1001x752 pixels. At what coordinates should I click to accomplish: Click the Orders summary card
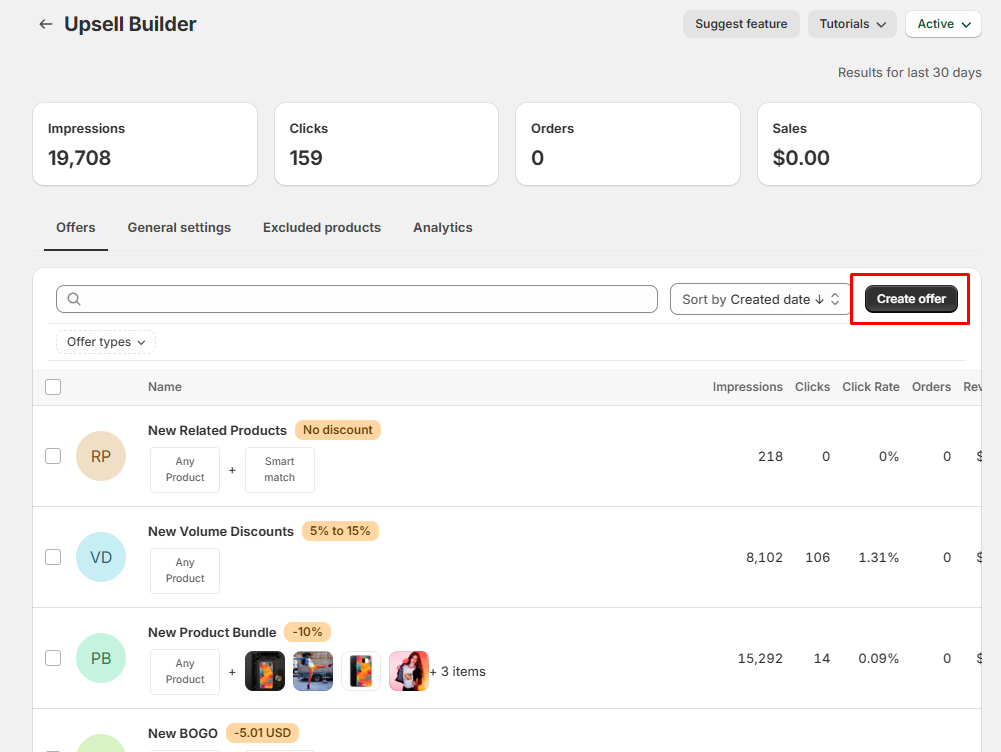(x=628, y=144)
